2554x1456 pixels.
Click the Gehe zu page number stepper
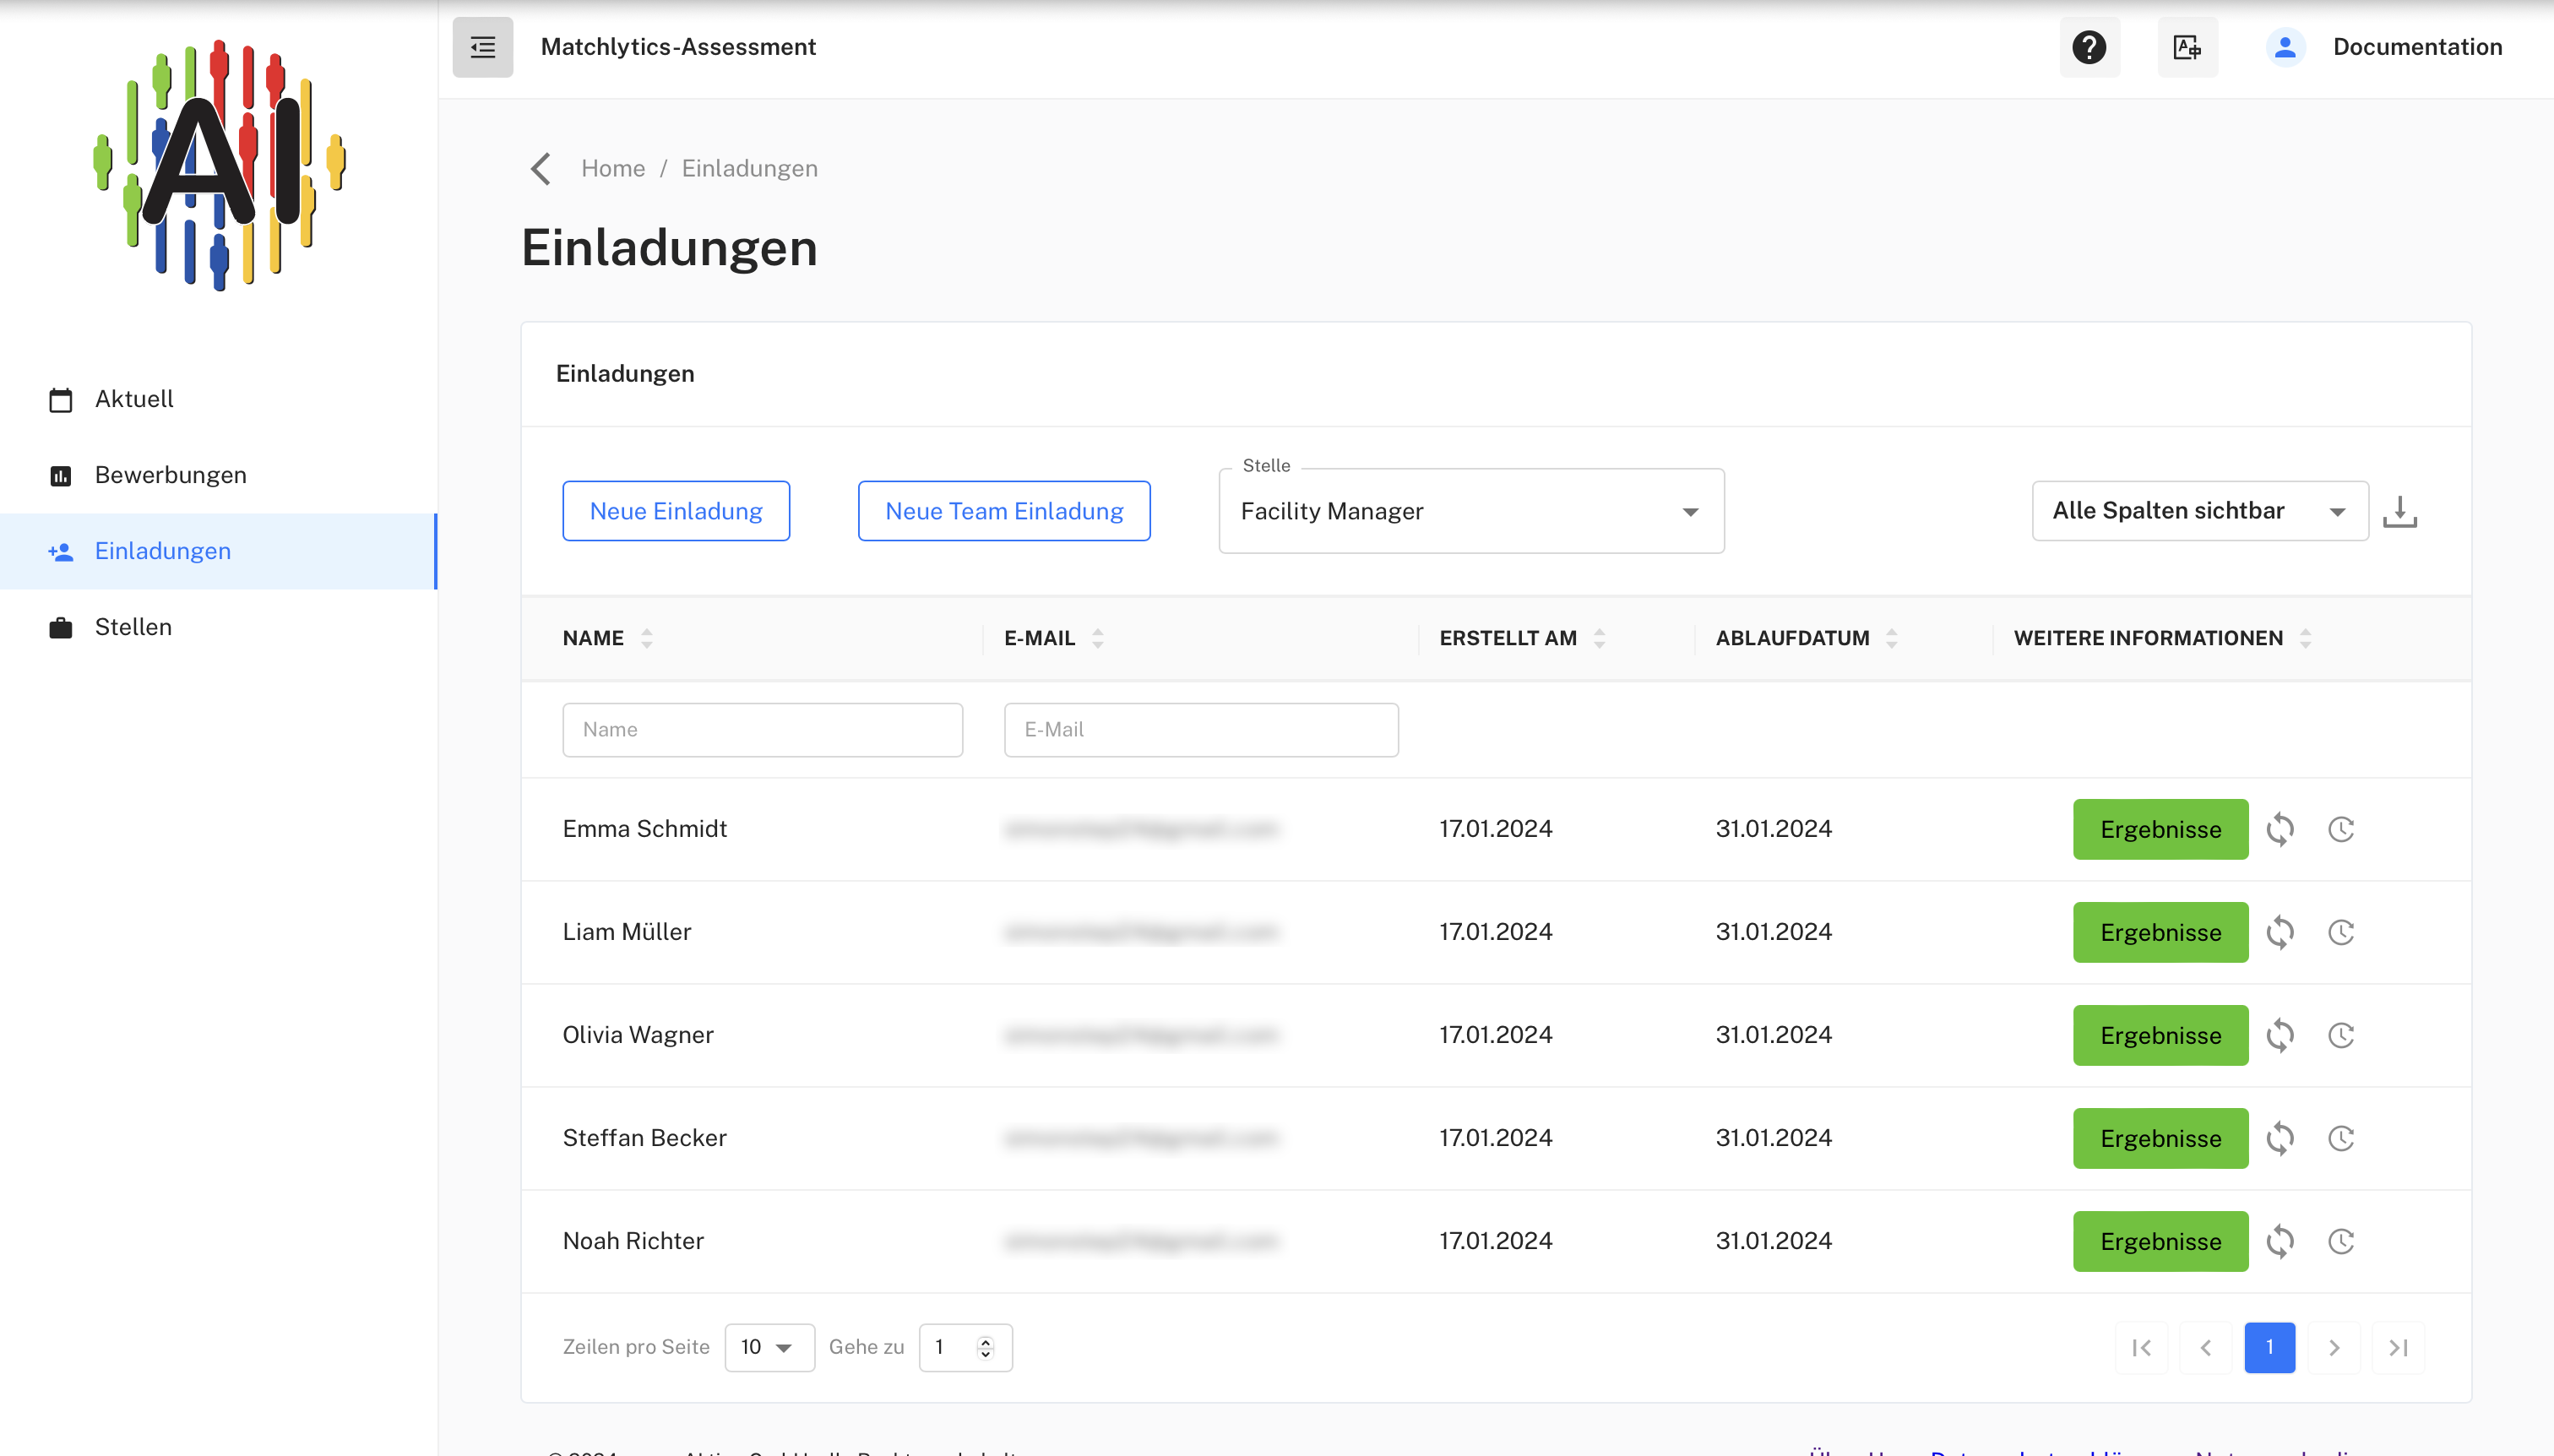point(985,1347)
